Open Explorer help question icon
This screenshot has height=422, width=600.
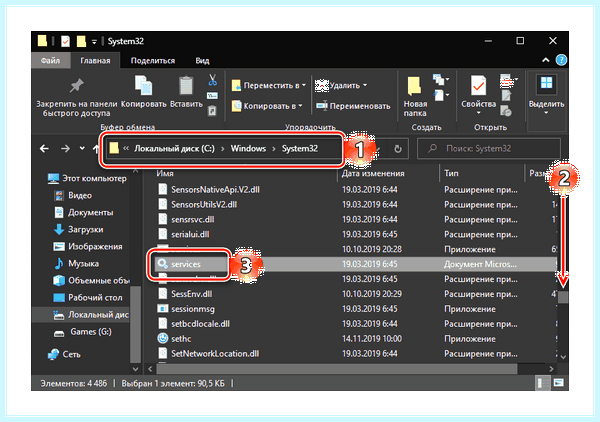561,60
